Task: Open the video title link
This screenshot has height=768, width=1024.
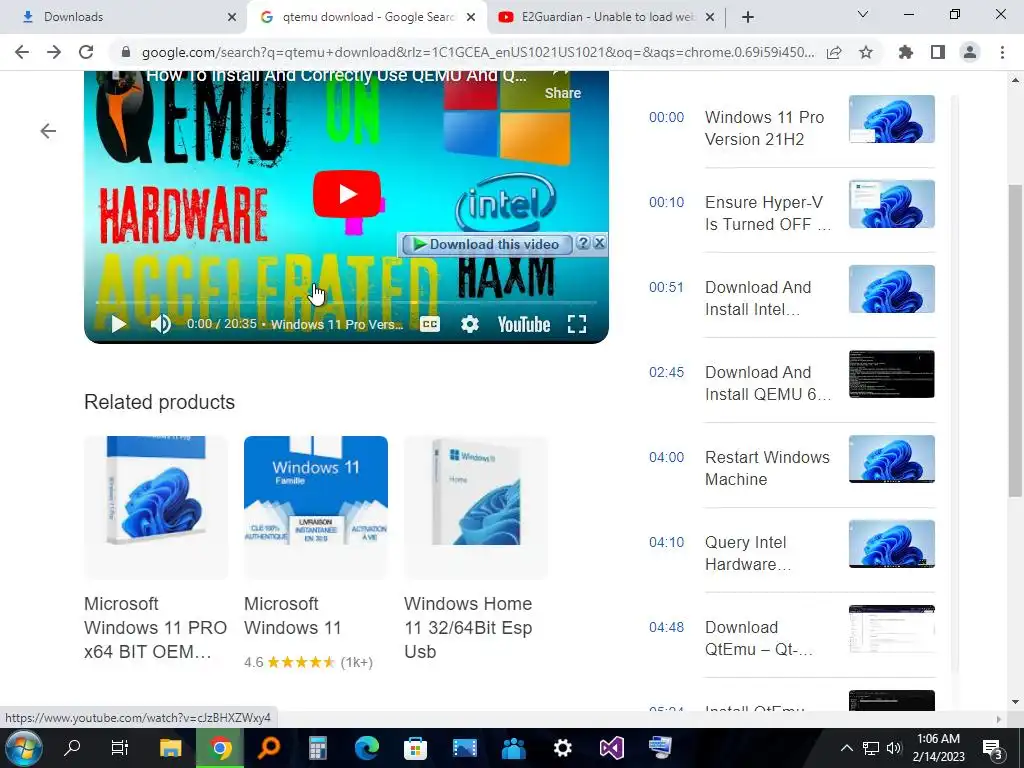Action: [336, 76]
